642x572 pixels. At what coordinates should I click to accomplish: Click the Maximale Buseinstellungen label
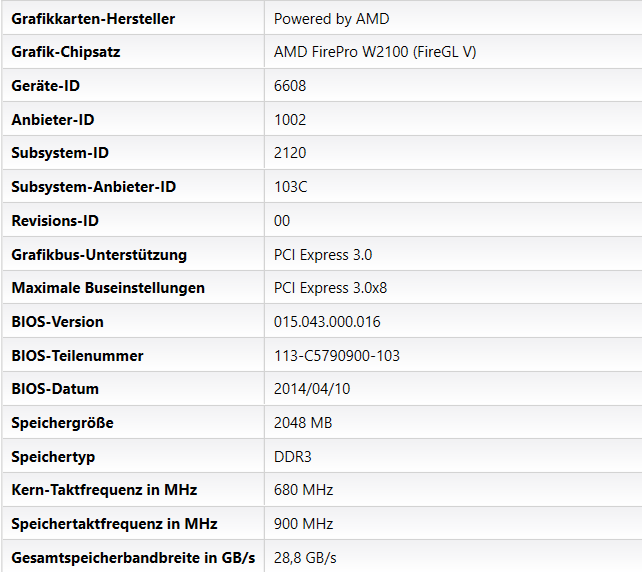point(108,288)
